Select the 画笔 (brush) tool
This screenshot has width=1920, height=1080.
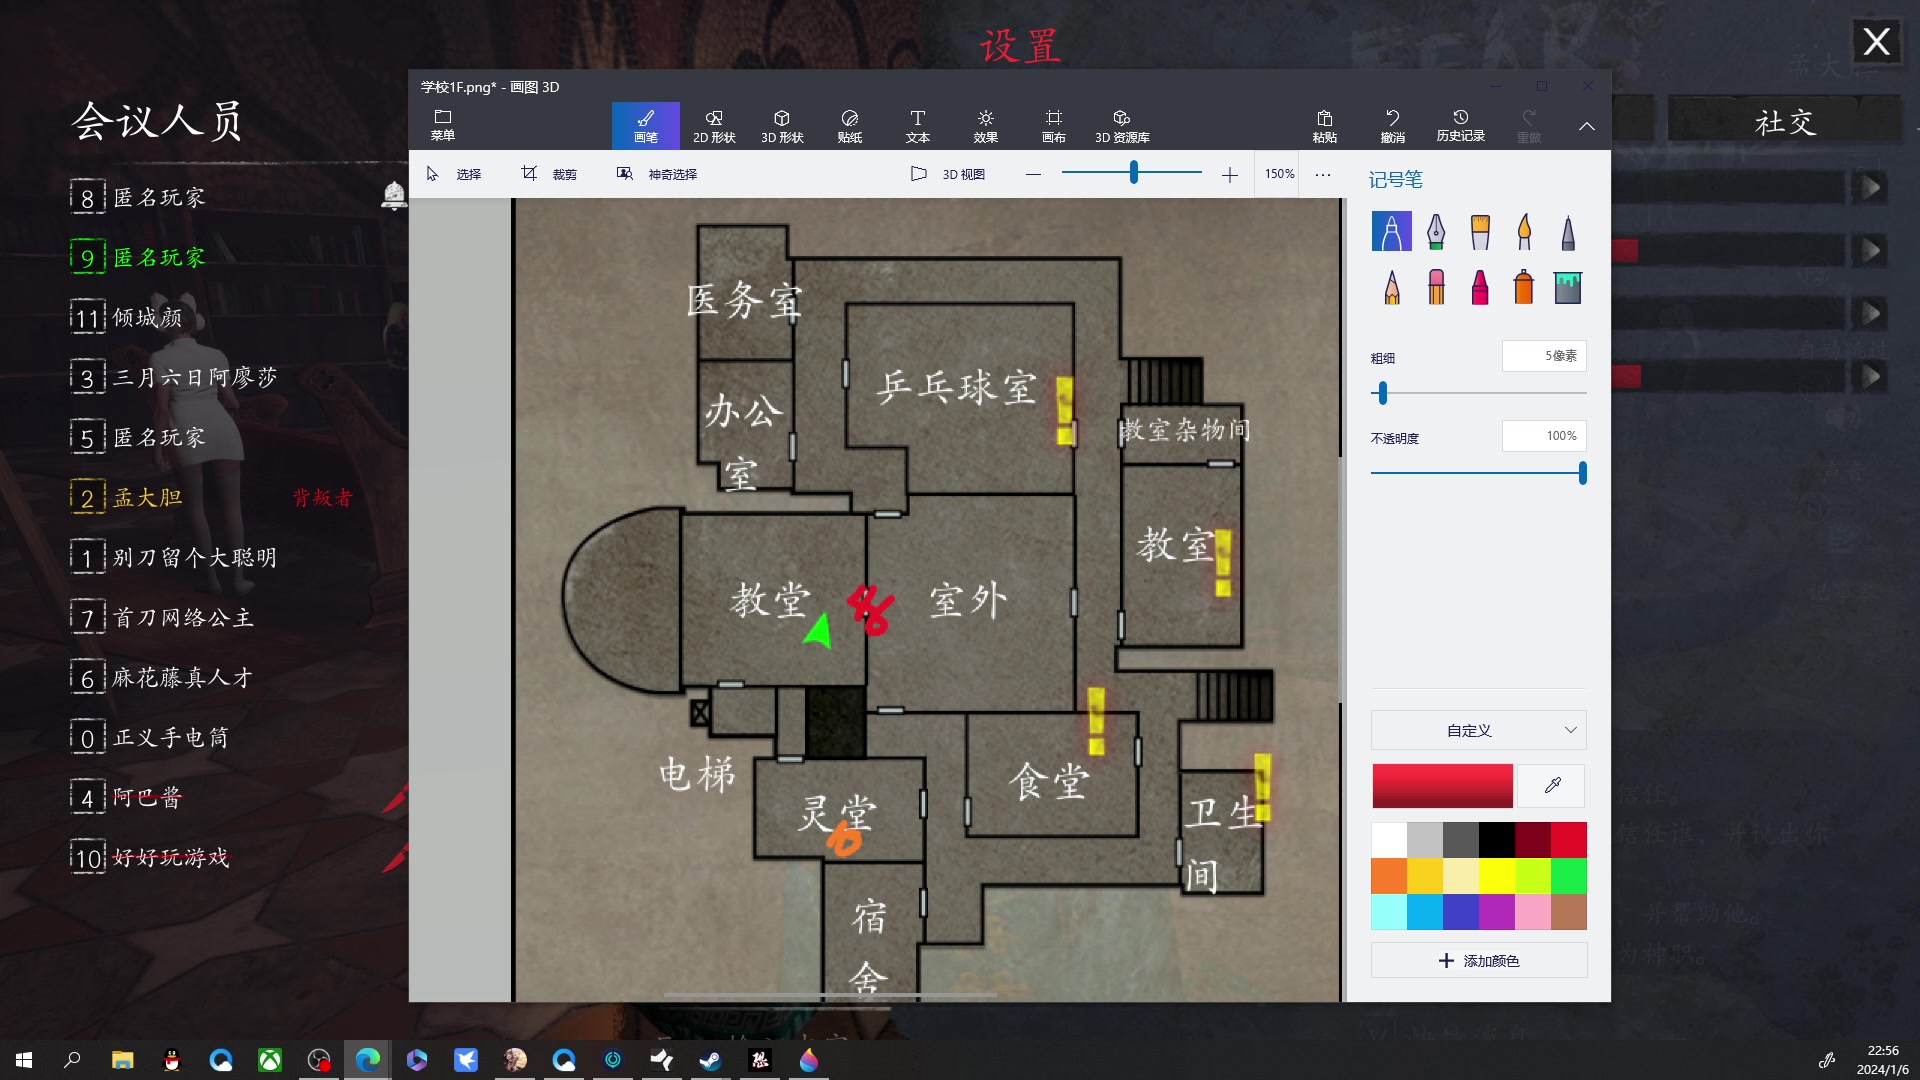click(x=645, y=125)
